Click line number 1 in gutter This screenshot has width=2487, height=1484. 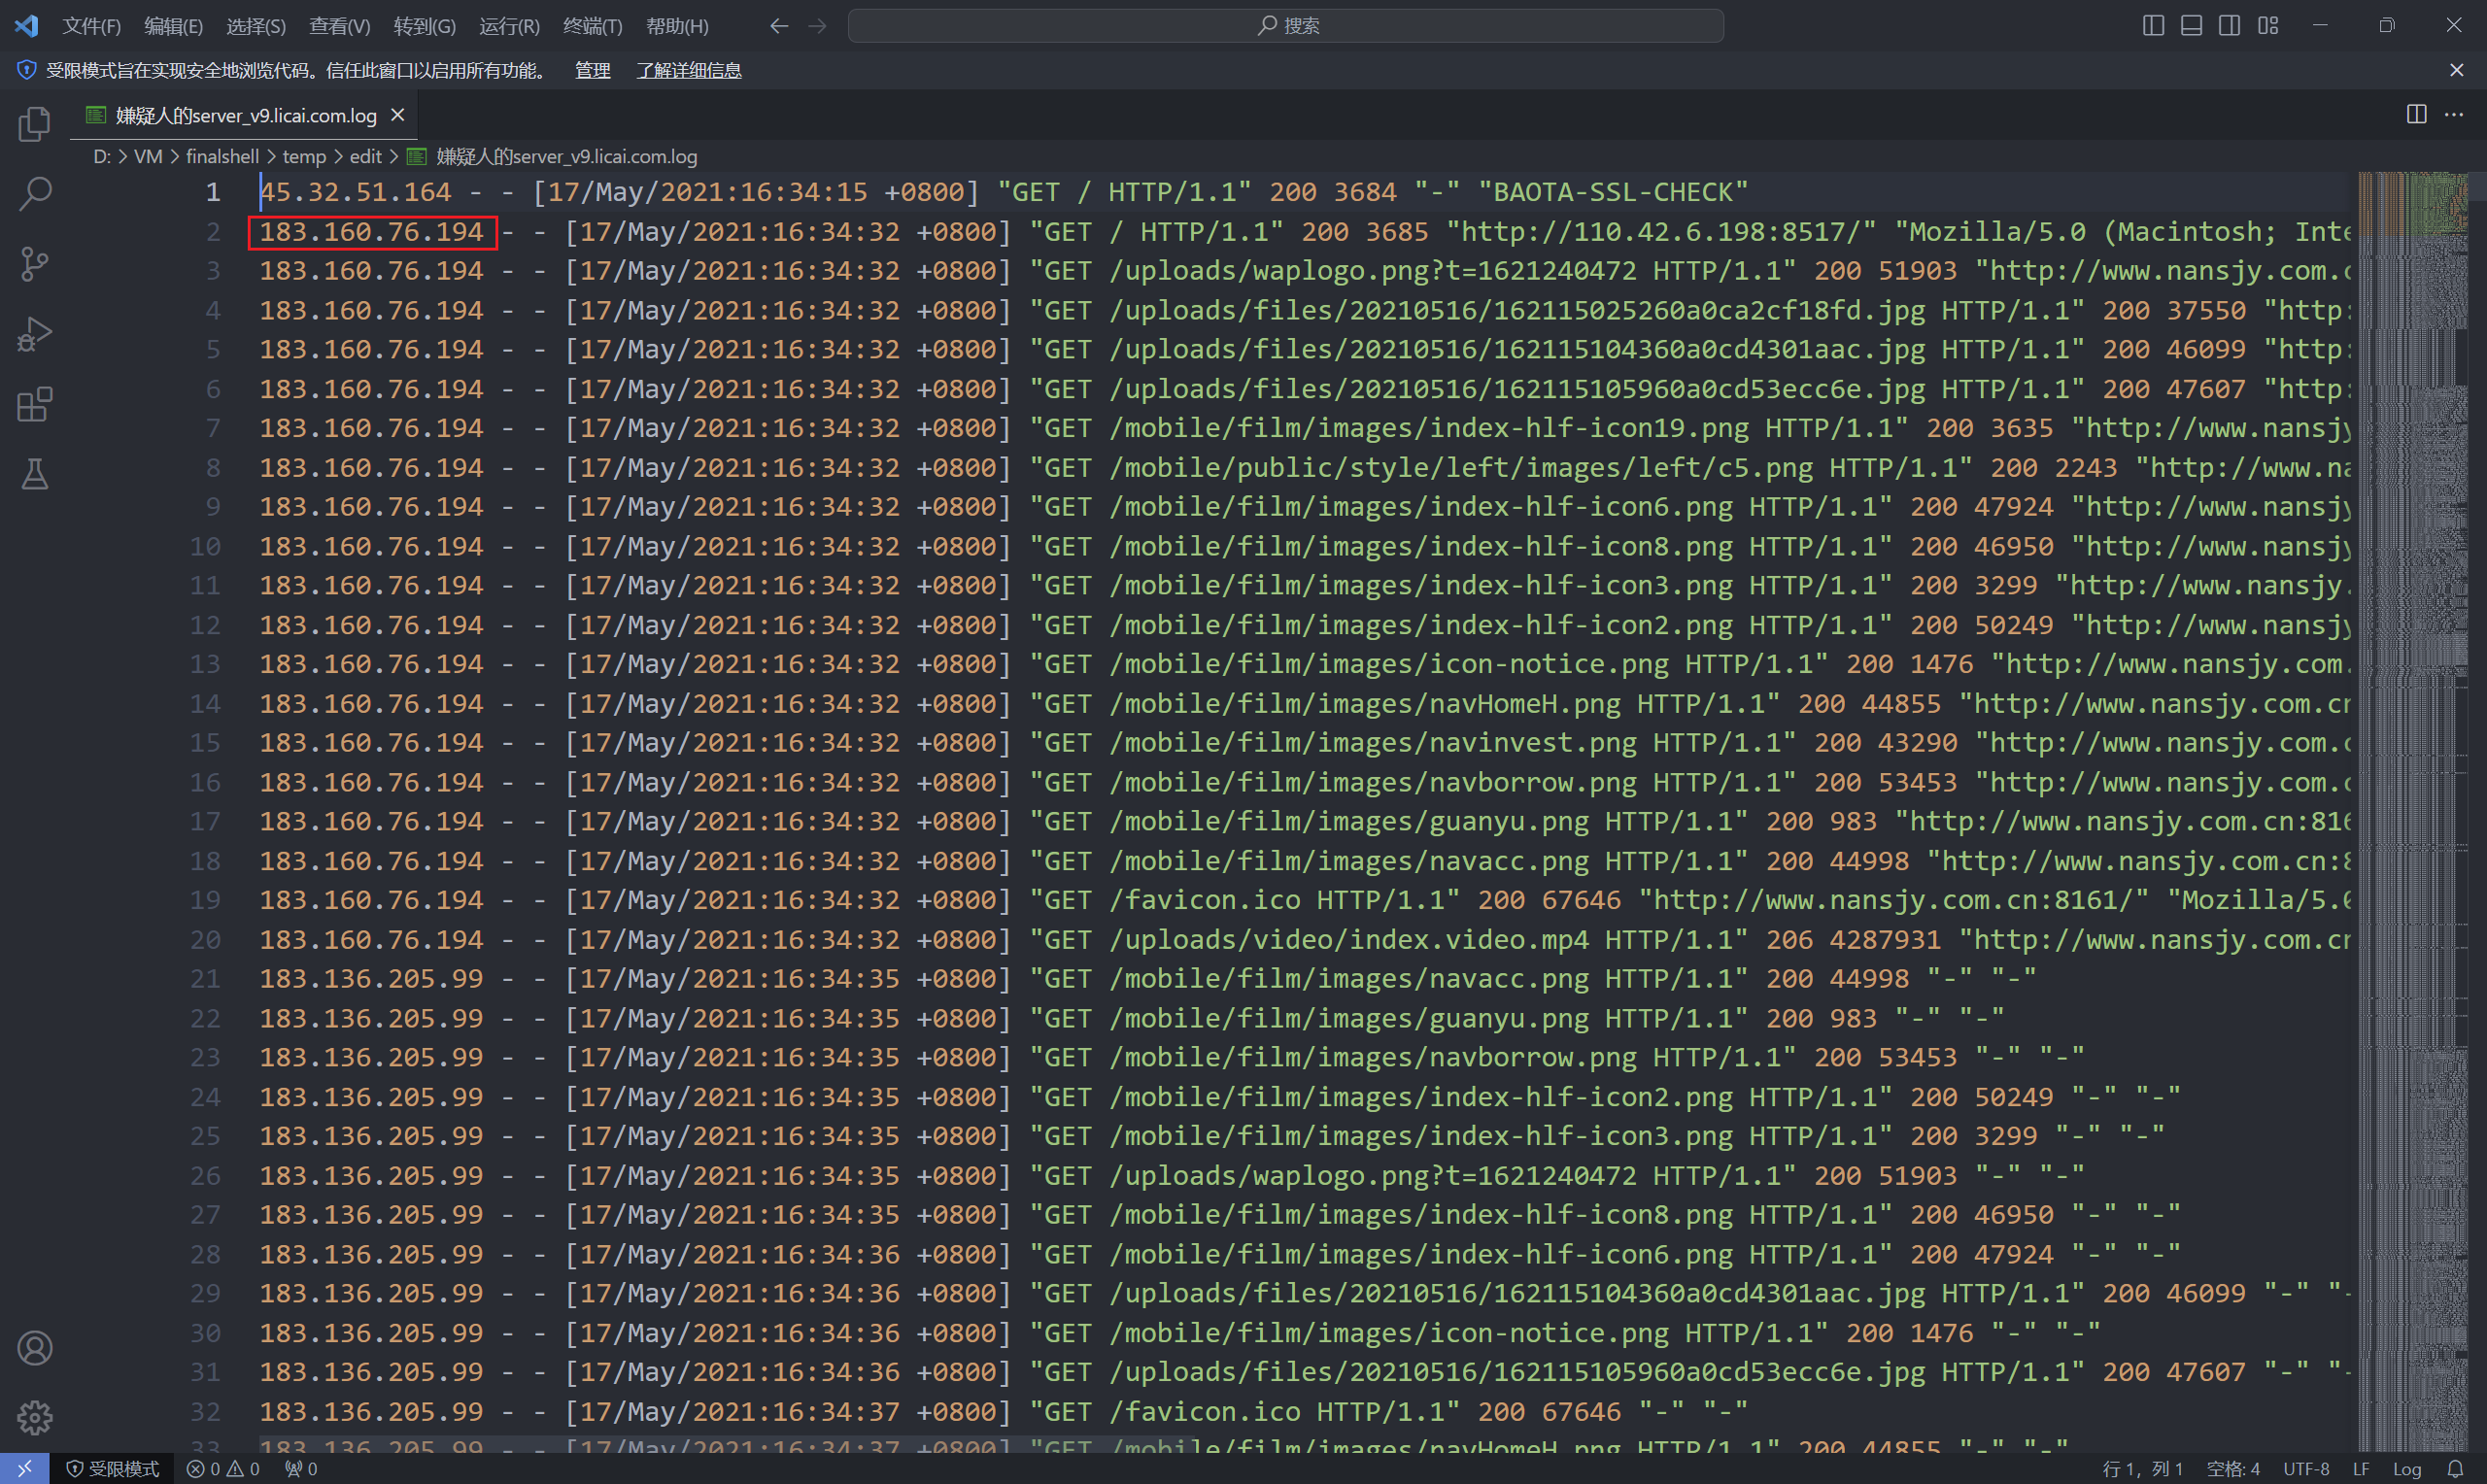coord(213,192)
